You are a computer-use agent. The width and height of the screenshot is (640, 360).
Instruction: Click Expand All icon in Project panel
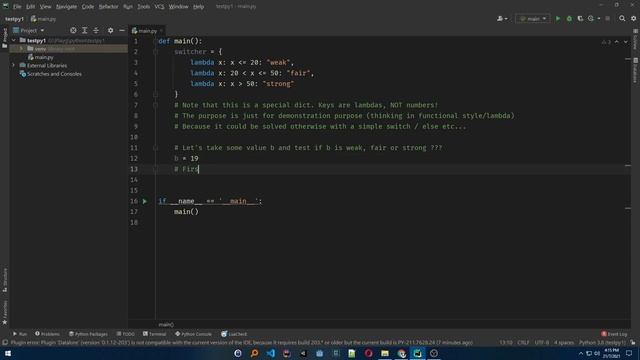[84, 30]
